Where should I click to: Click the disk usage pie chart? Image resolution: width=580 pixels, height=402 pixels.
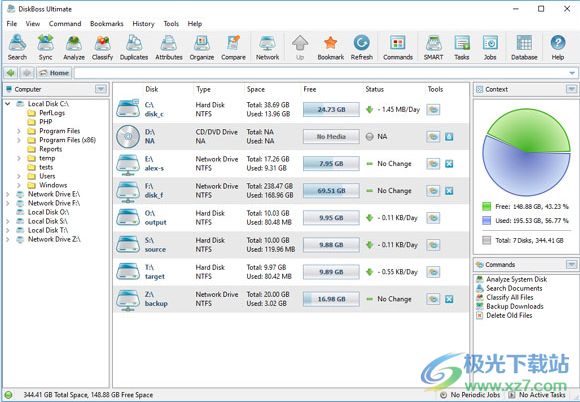click(x=526, y=152)
